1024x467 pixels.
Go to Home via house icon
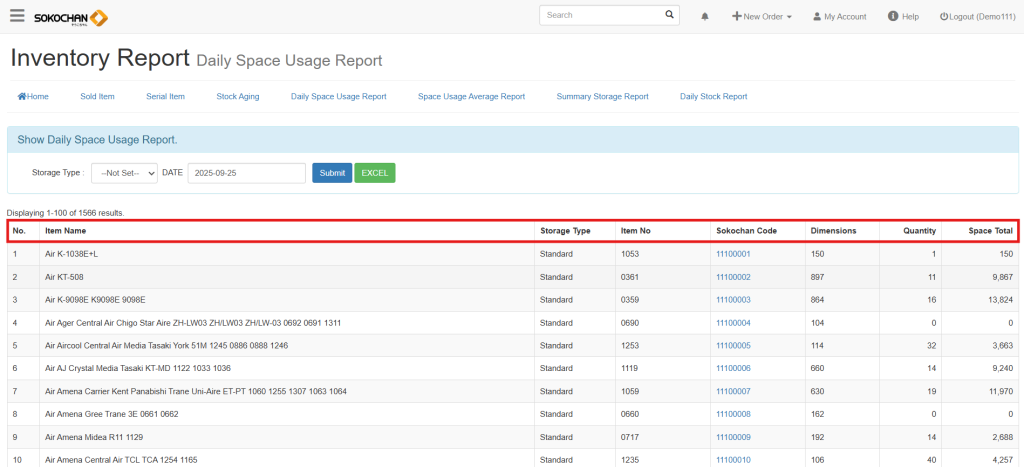click(33, 97)
